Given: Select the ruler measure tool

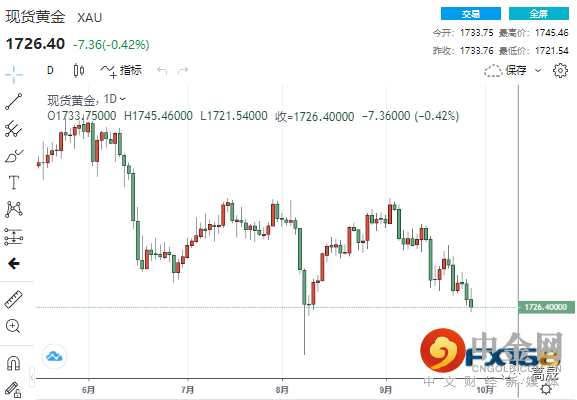Looking at the screenshot, I should click(14, 300).
